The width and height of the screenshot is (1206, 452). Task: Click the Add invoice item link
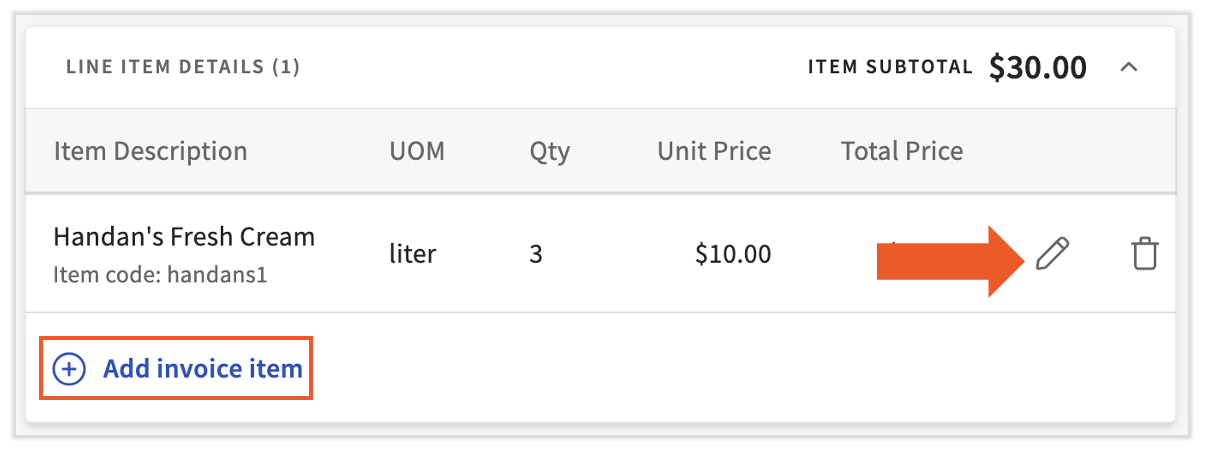[202, 369]
